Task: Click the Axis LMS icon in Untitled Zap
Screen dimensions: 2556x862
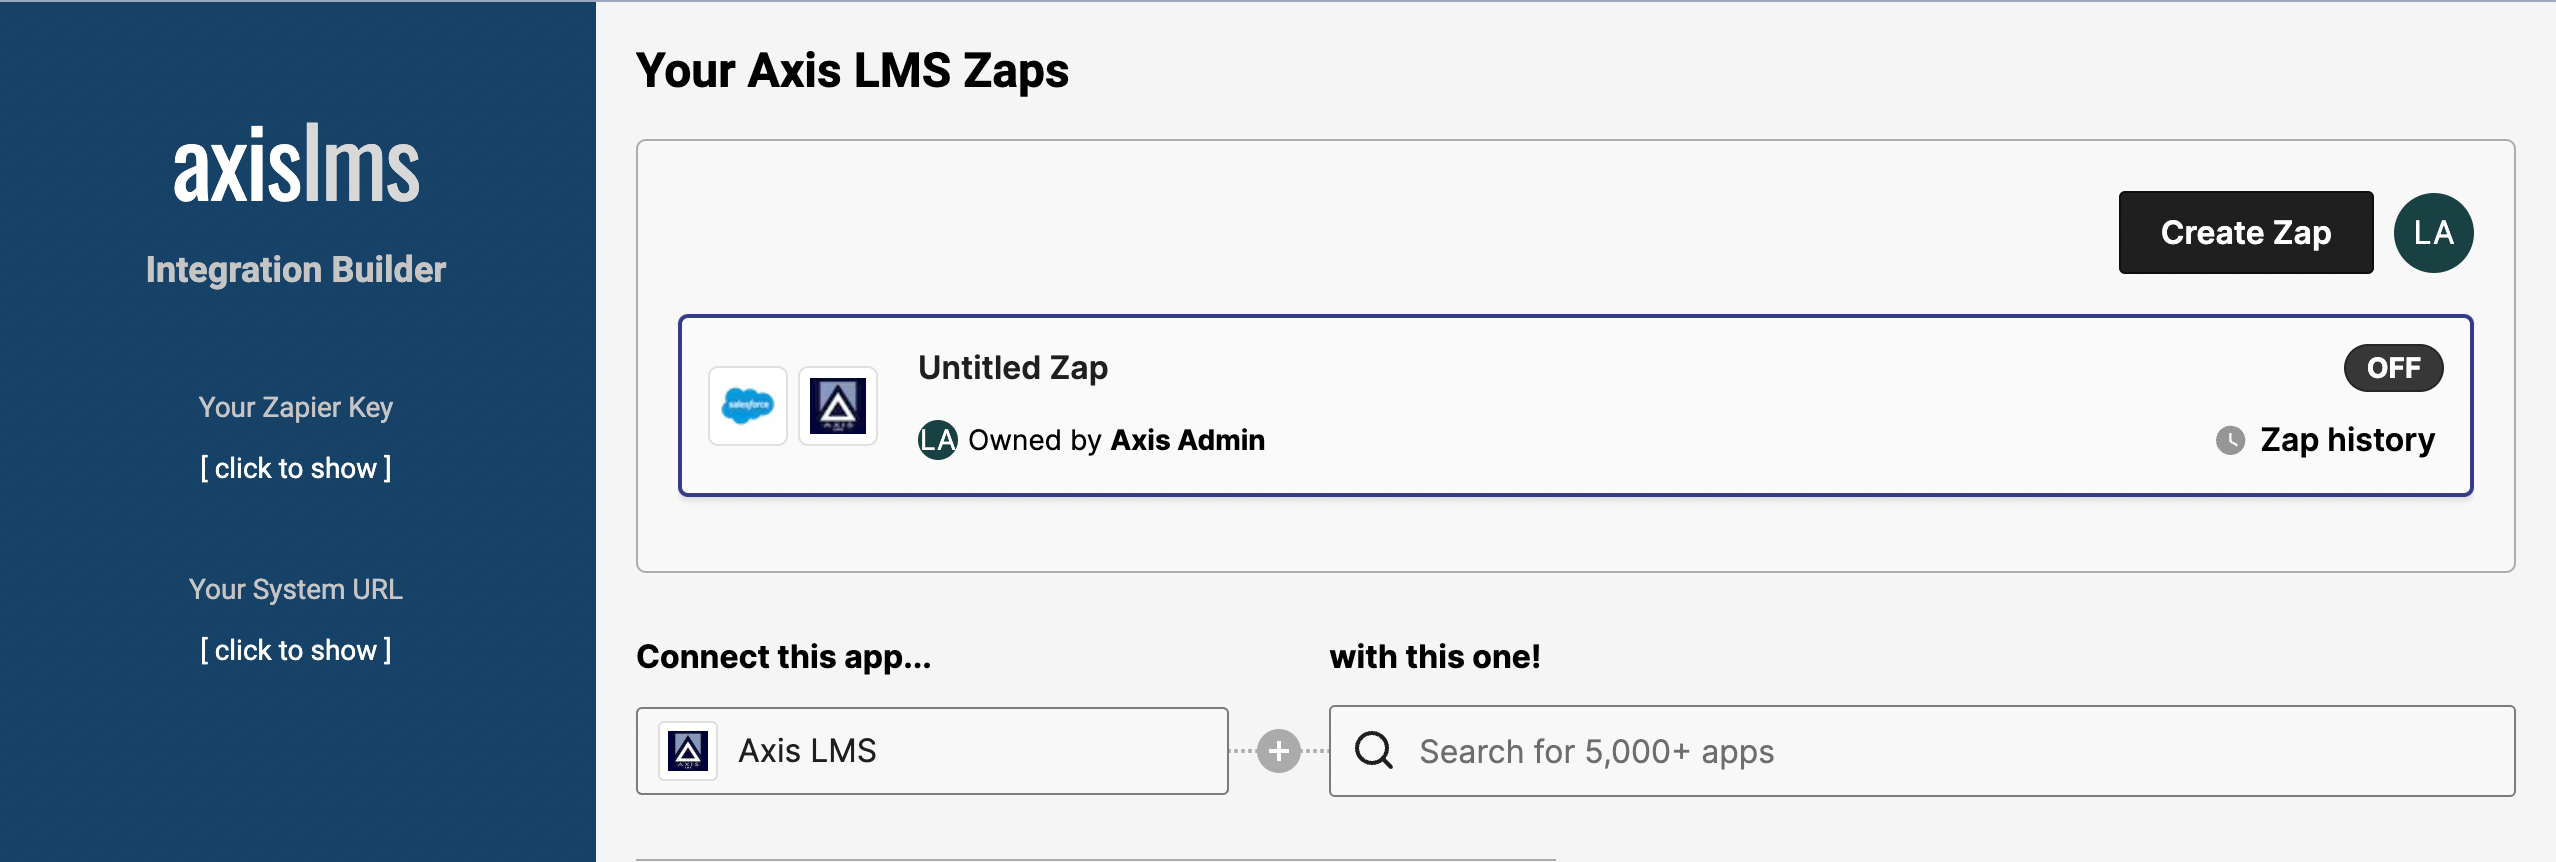Action: (x=838, y=406)
